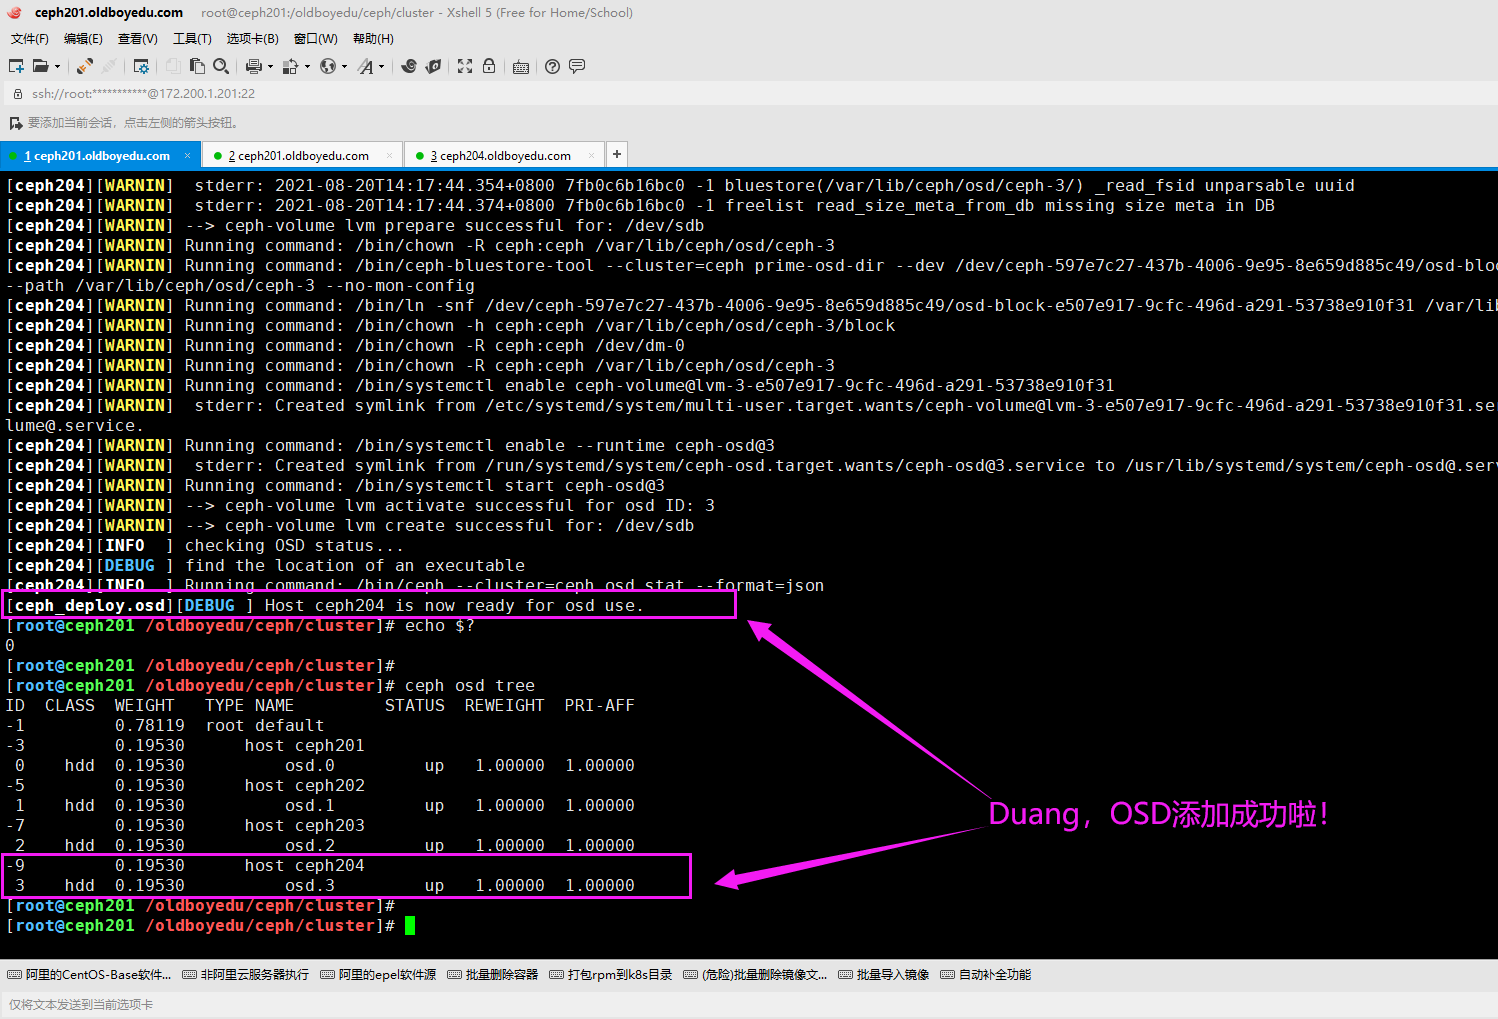Click the Reconnect plug icon
Viewport: 1498px width, 1019px height.
click(85, 66)
